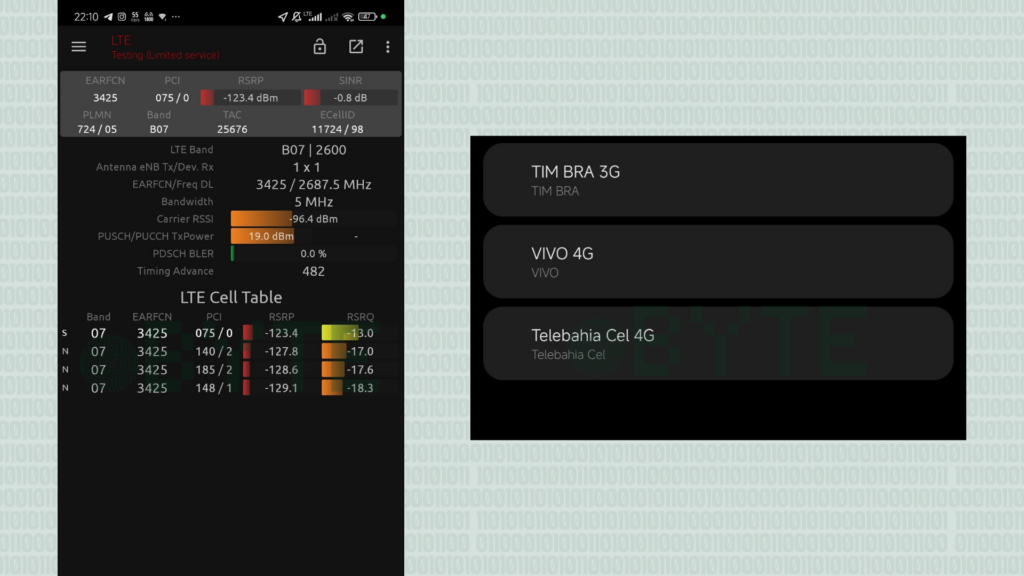
Task: Tap the 'B07 | 2600' LTE Band value
Action: tap(313, 150)
